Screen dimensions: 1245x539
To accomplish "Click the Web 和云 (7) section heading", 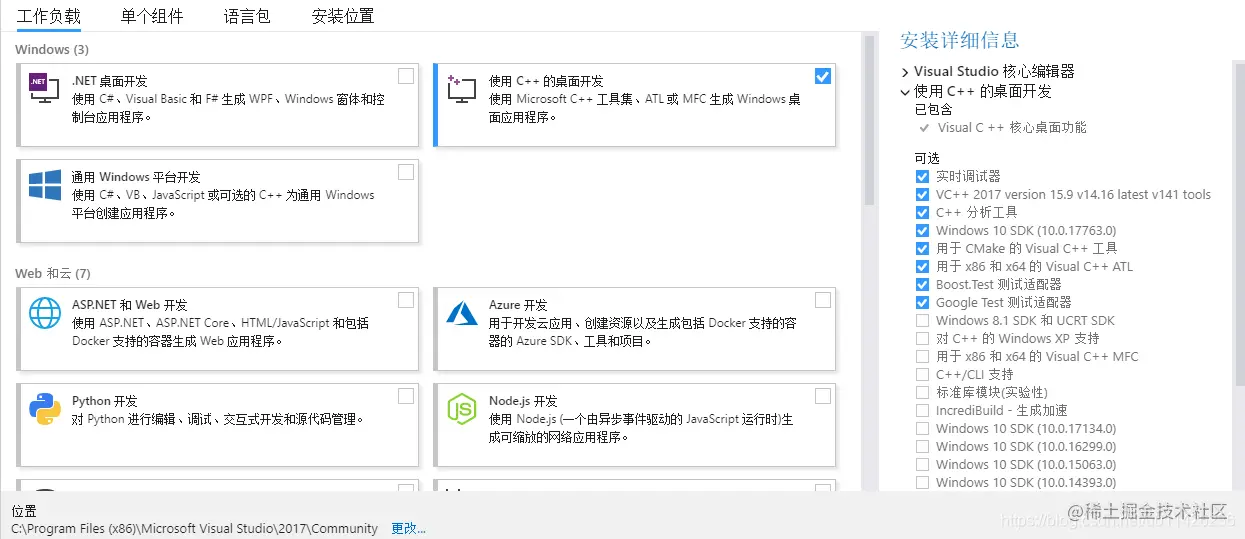I will pos(53,273).
